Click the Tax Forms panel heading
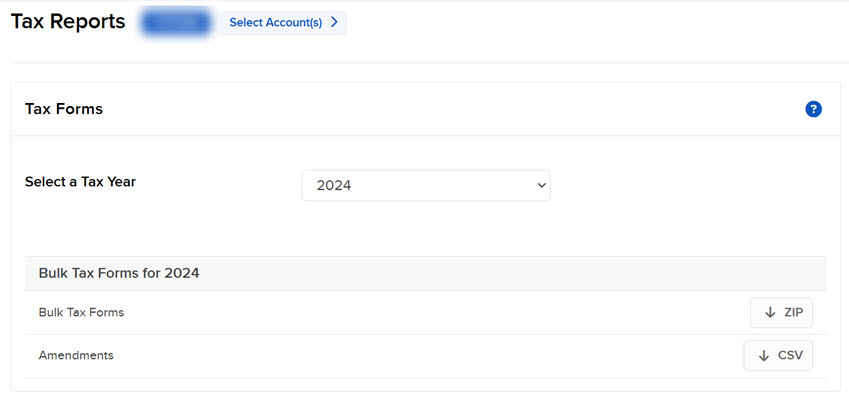Screen dimensions: 849x401 (64, 109)
